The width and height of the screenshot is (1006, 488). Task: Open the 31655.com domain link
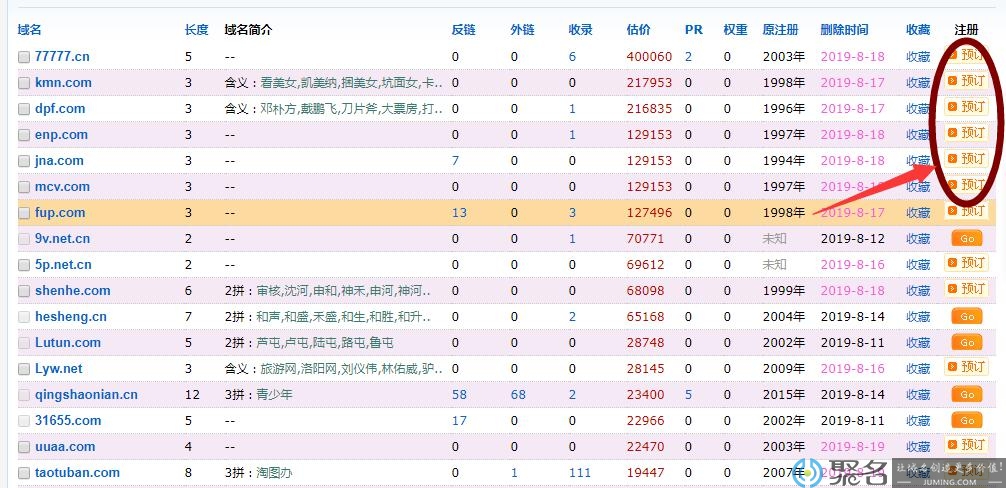tap(68, 421)
